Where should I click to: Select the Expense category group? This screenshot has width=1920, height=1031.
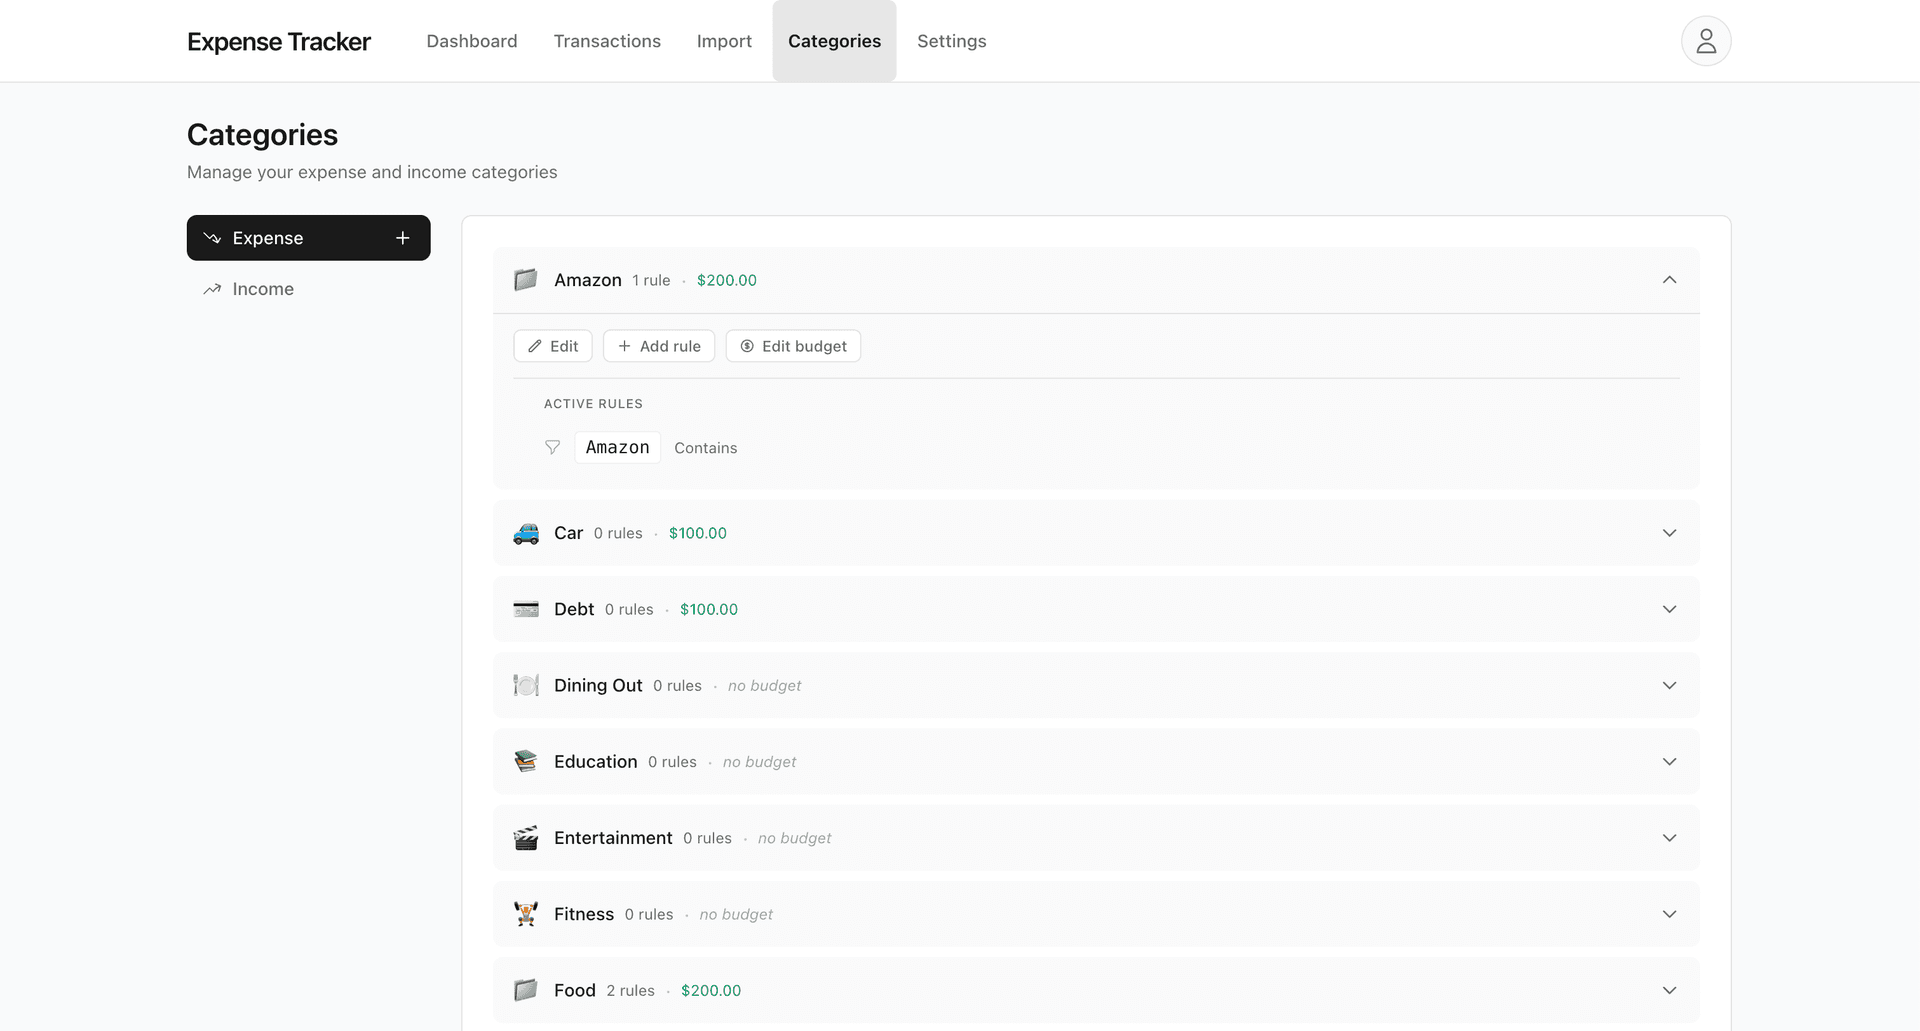pos(267,238)
